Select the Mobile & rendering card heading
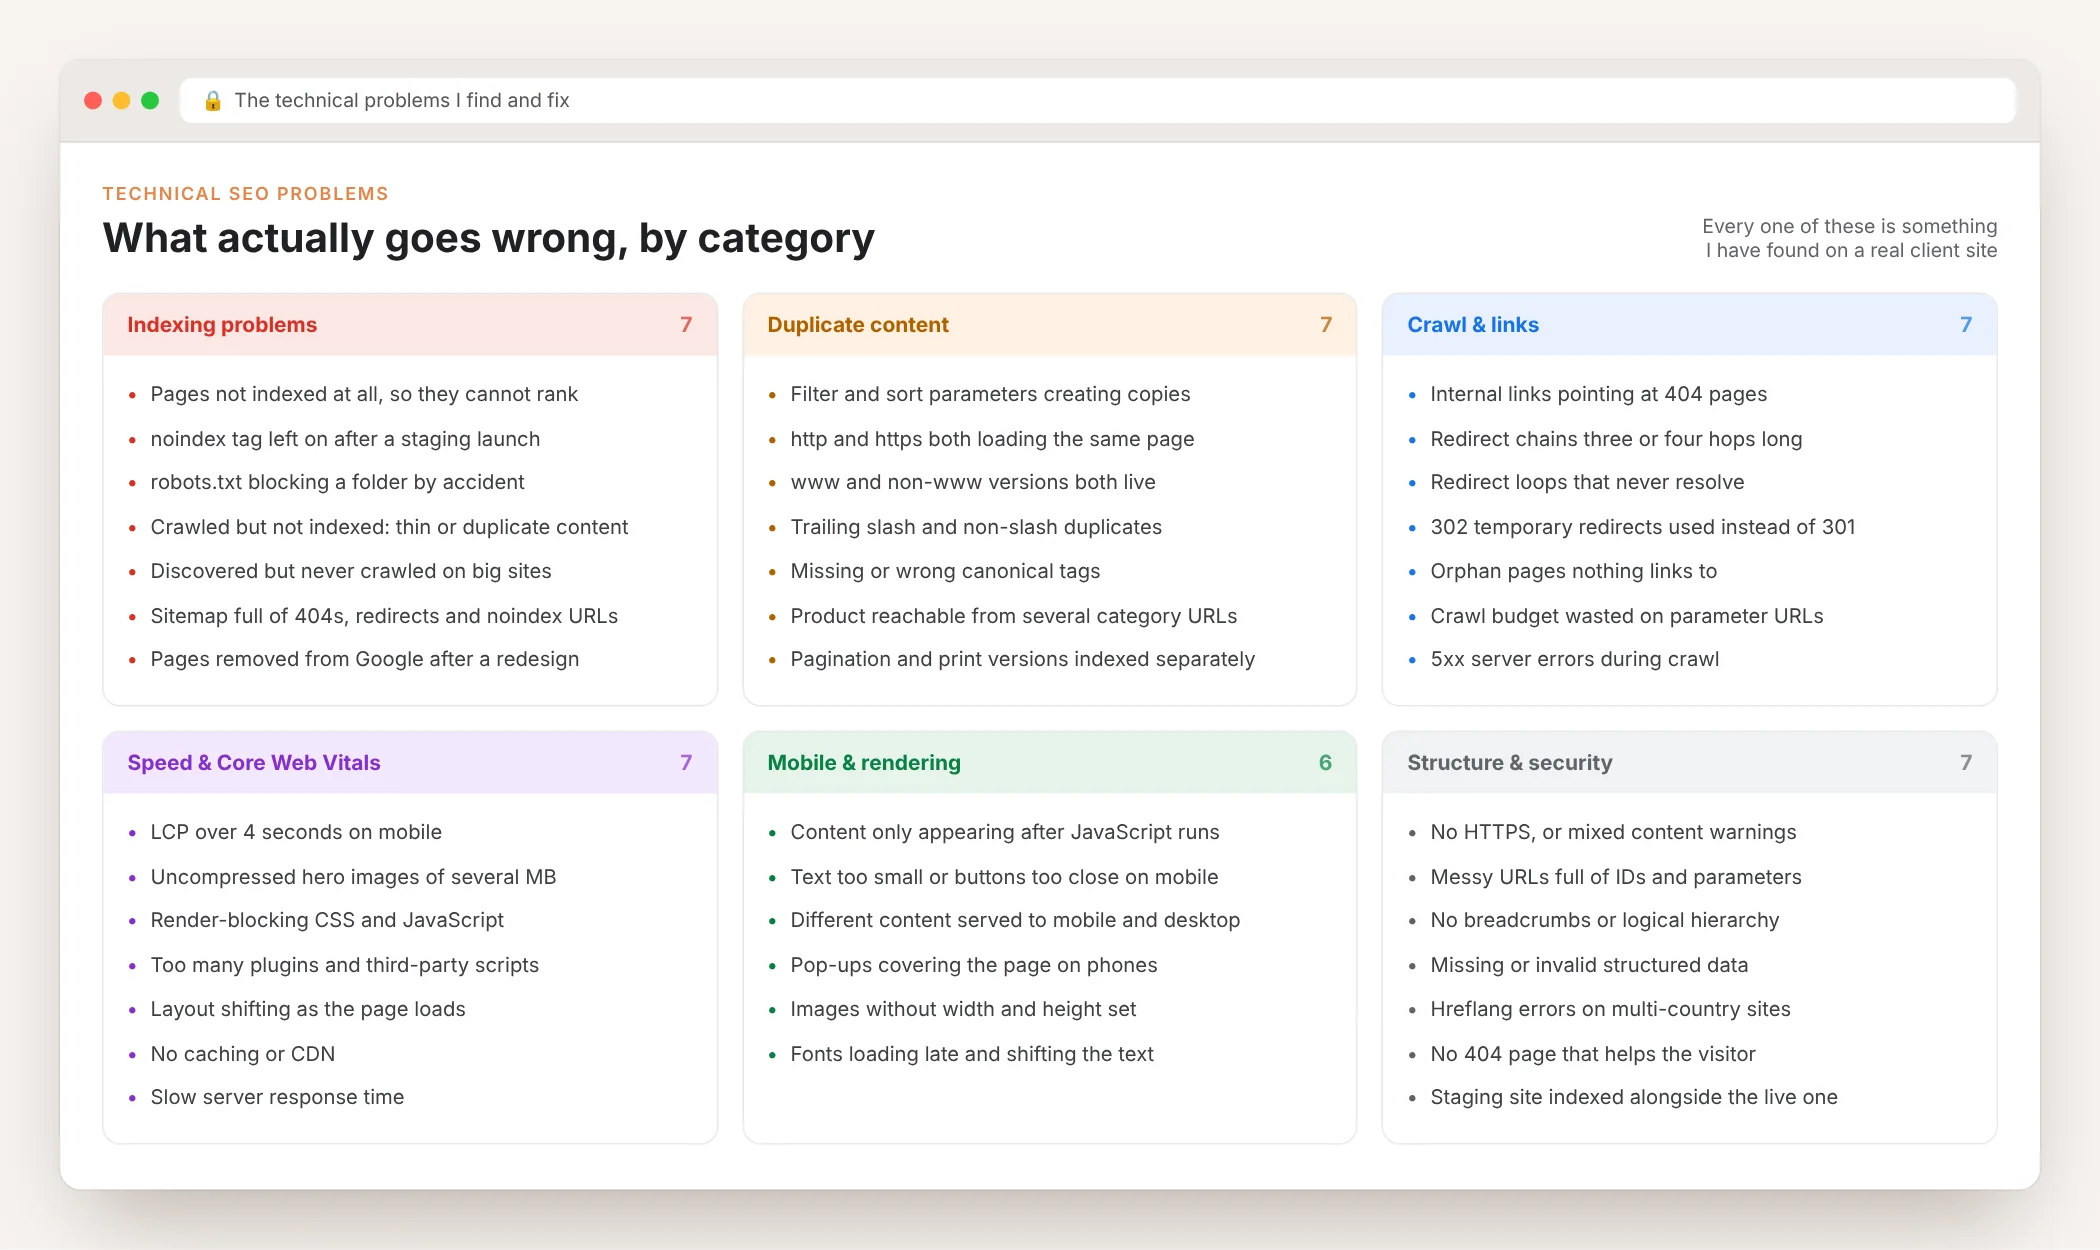 pos(864,762)
